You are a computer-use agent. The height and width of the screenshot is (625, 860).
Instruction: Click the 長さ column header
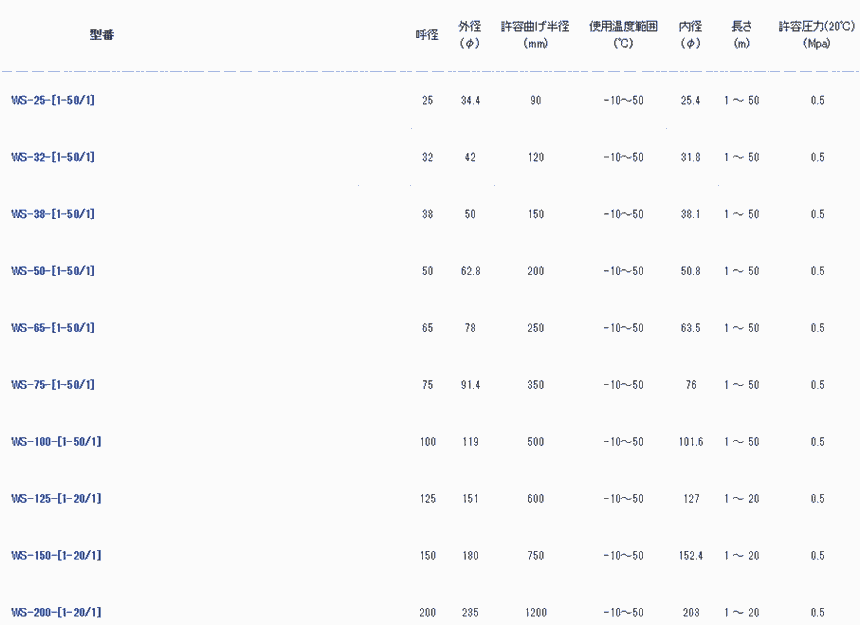tap(741, 28)
